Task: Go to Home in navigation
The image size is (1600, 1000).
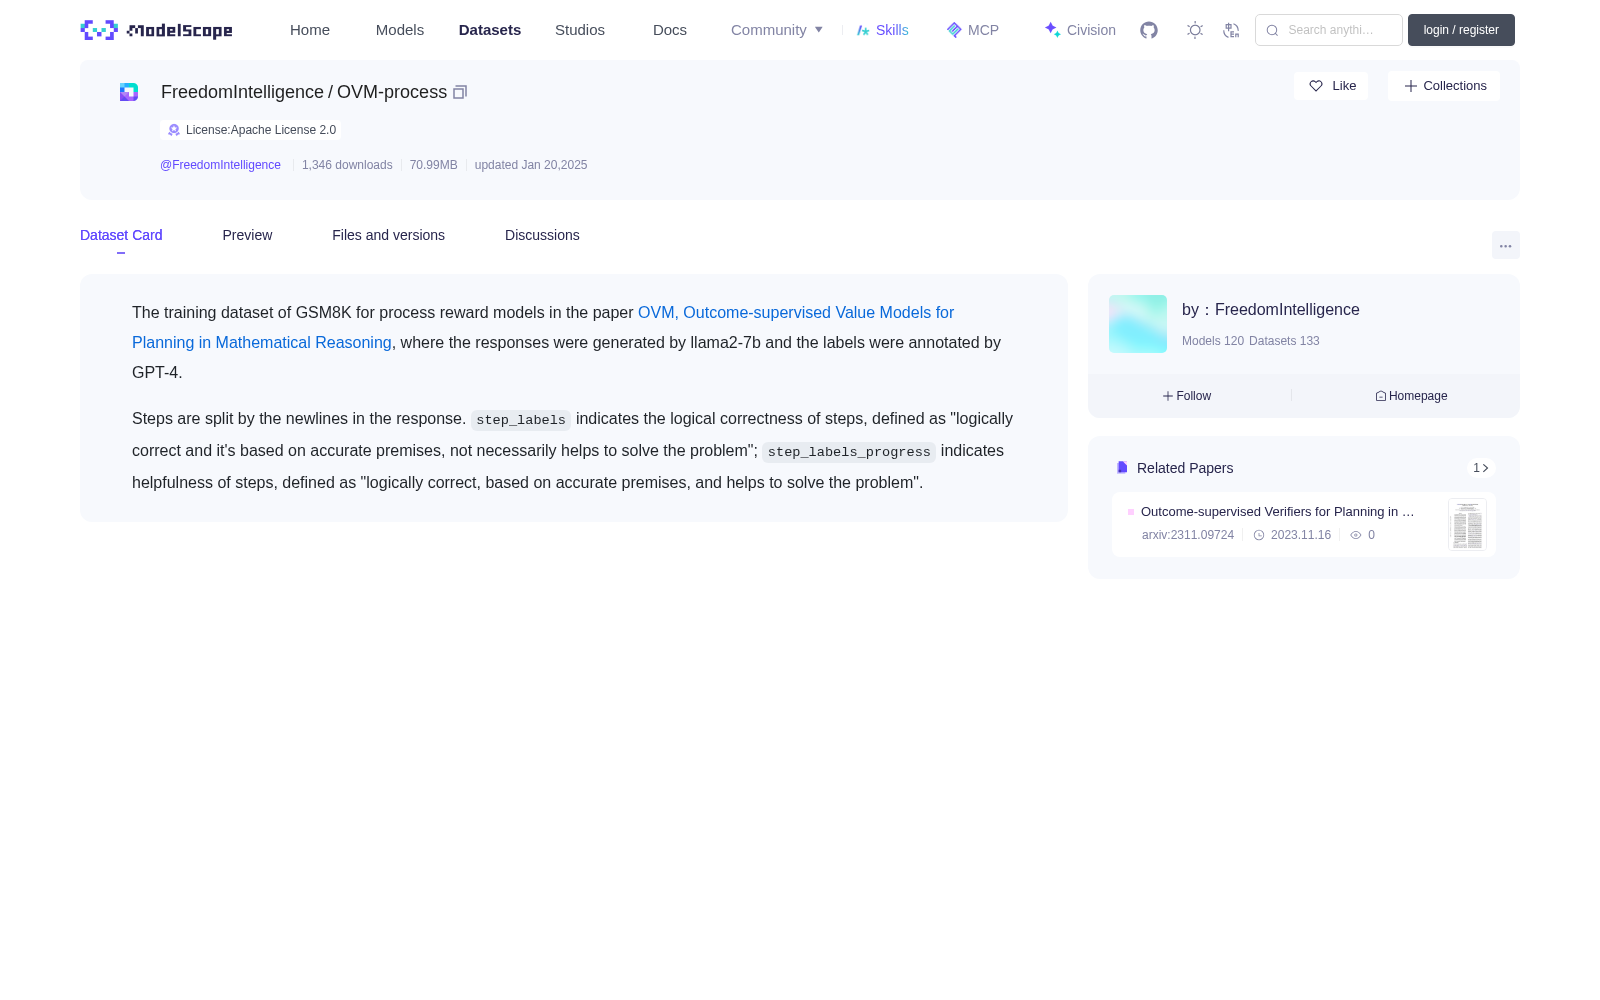Action: (x=310, y=30)
